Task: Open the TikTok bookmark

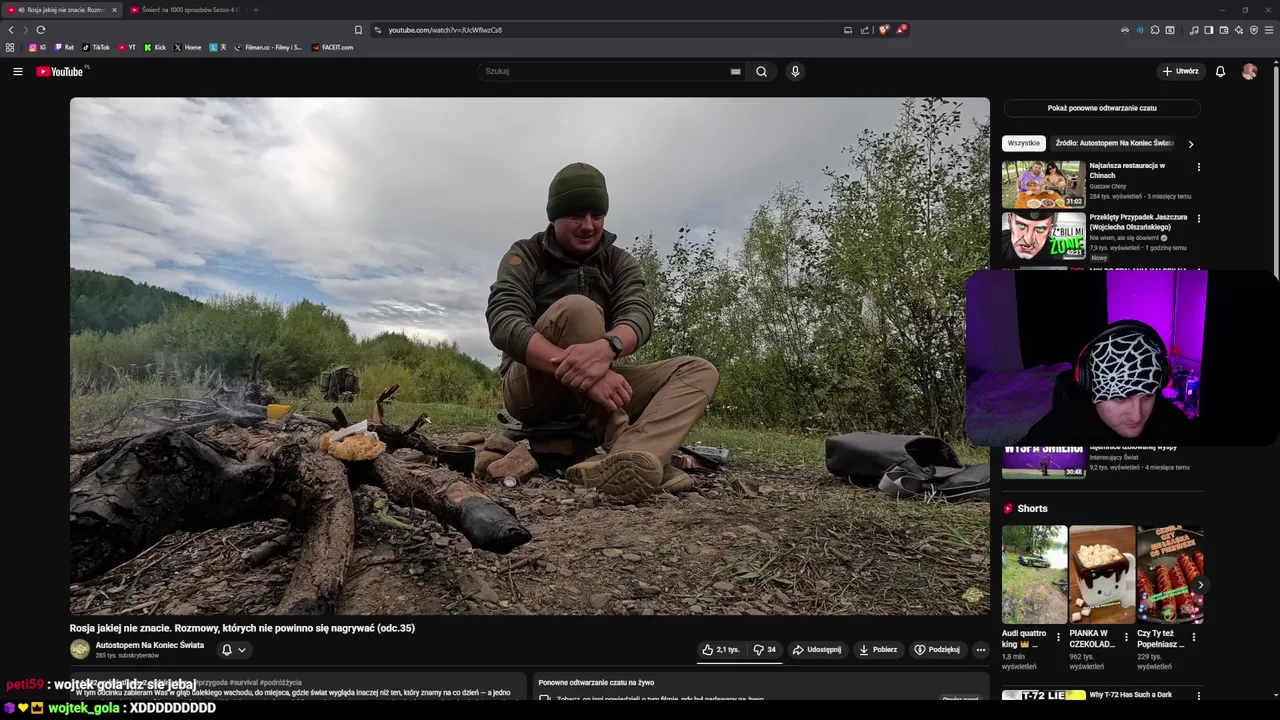Action: click(x=96, y=47)
